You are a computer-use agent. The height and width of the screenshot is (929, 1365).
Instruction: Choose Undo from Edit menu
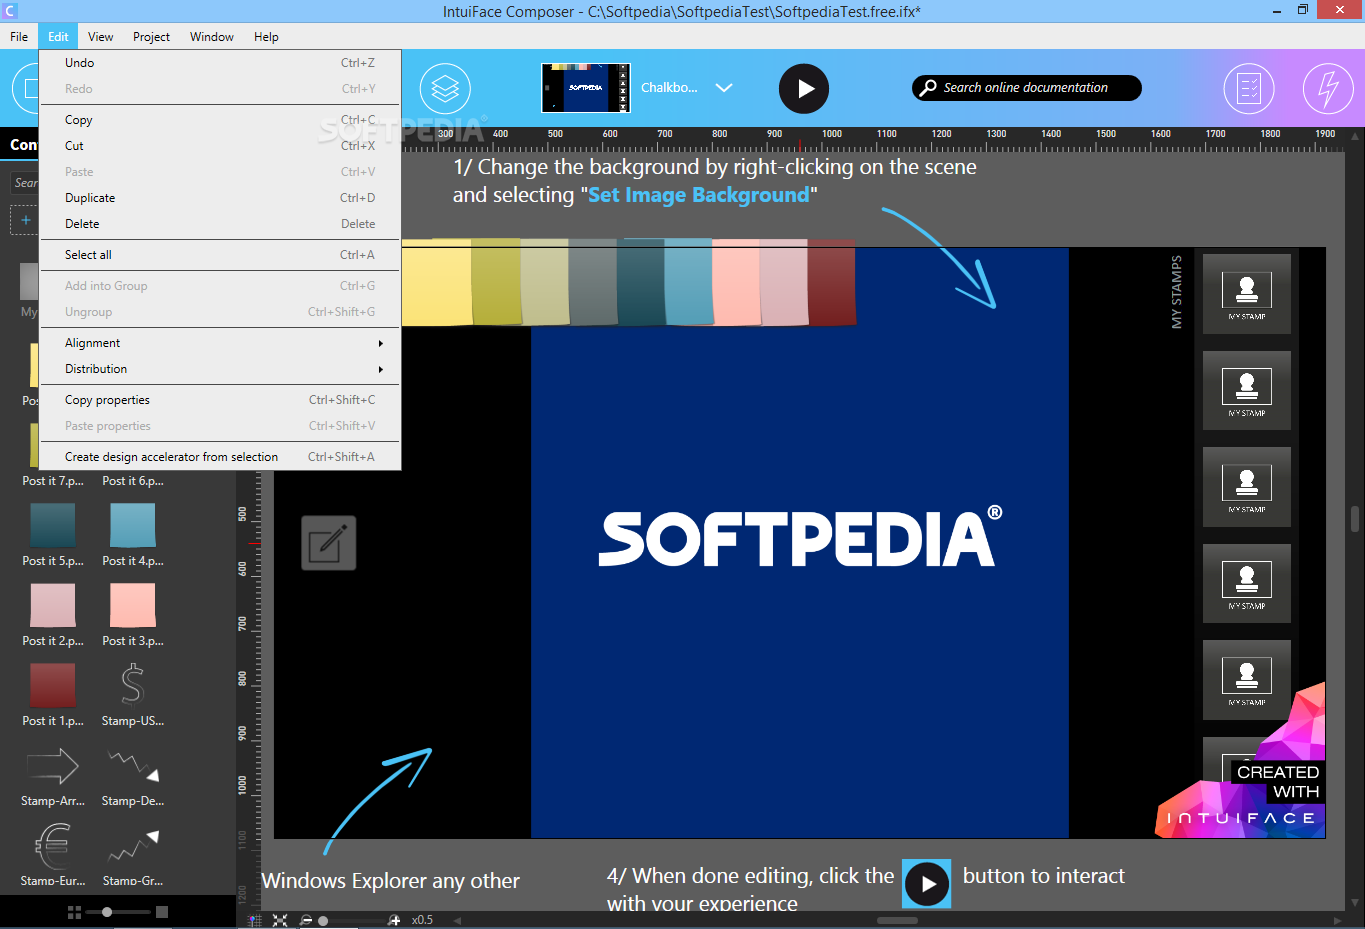(220, 63)
